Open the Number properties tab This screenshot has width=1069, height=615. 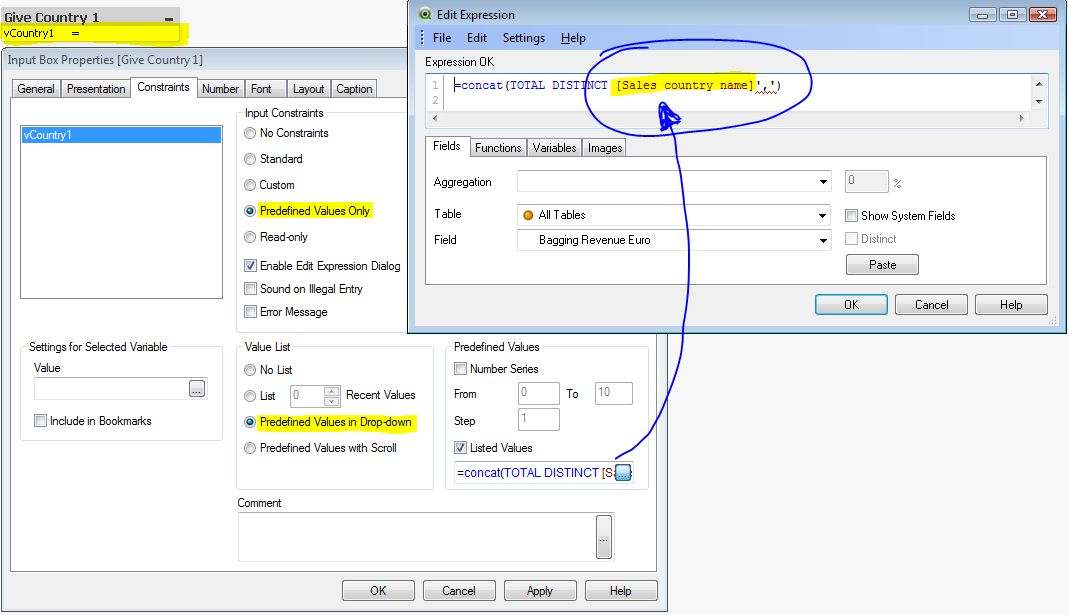(220, 89)
